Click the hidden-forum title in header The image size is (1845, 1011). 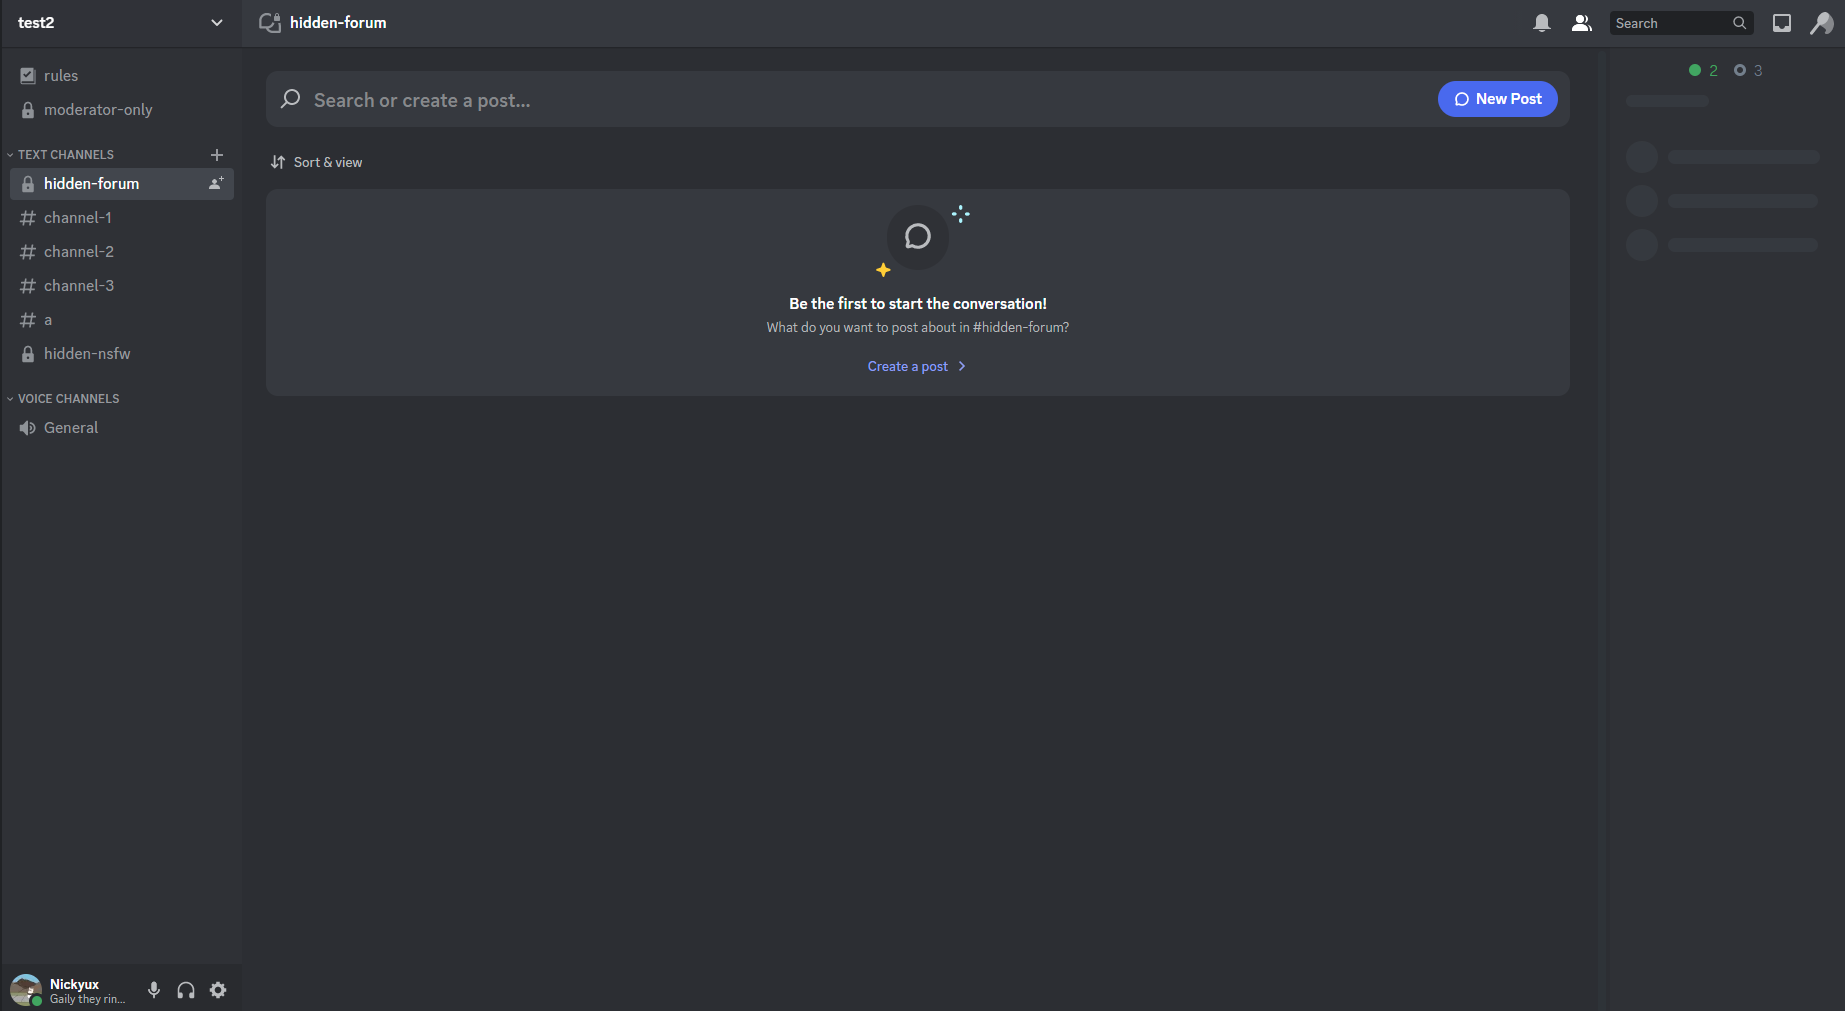338,22
